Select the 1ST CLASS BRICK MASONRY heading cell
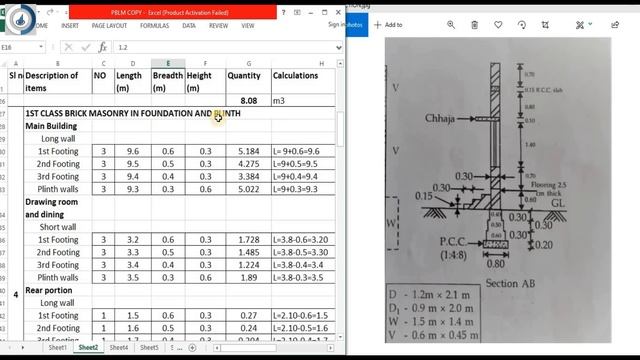Screen dimensions: 640x360 click(133, 113)
